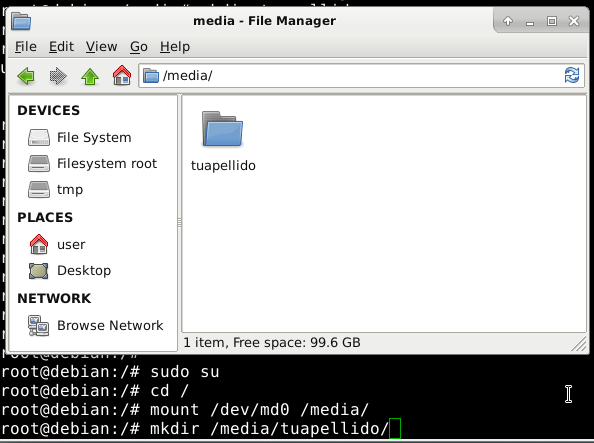Screen dimensions: 594x443
Task: Open the Go menu
Action: [x=139, y=47]
